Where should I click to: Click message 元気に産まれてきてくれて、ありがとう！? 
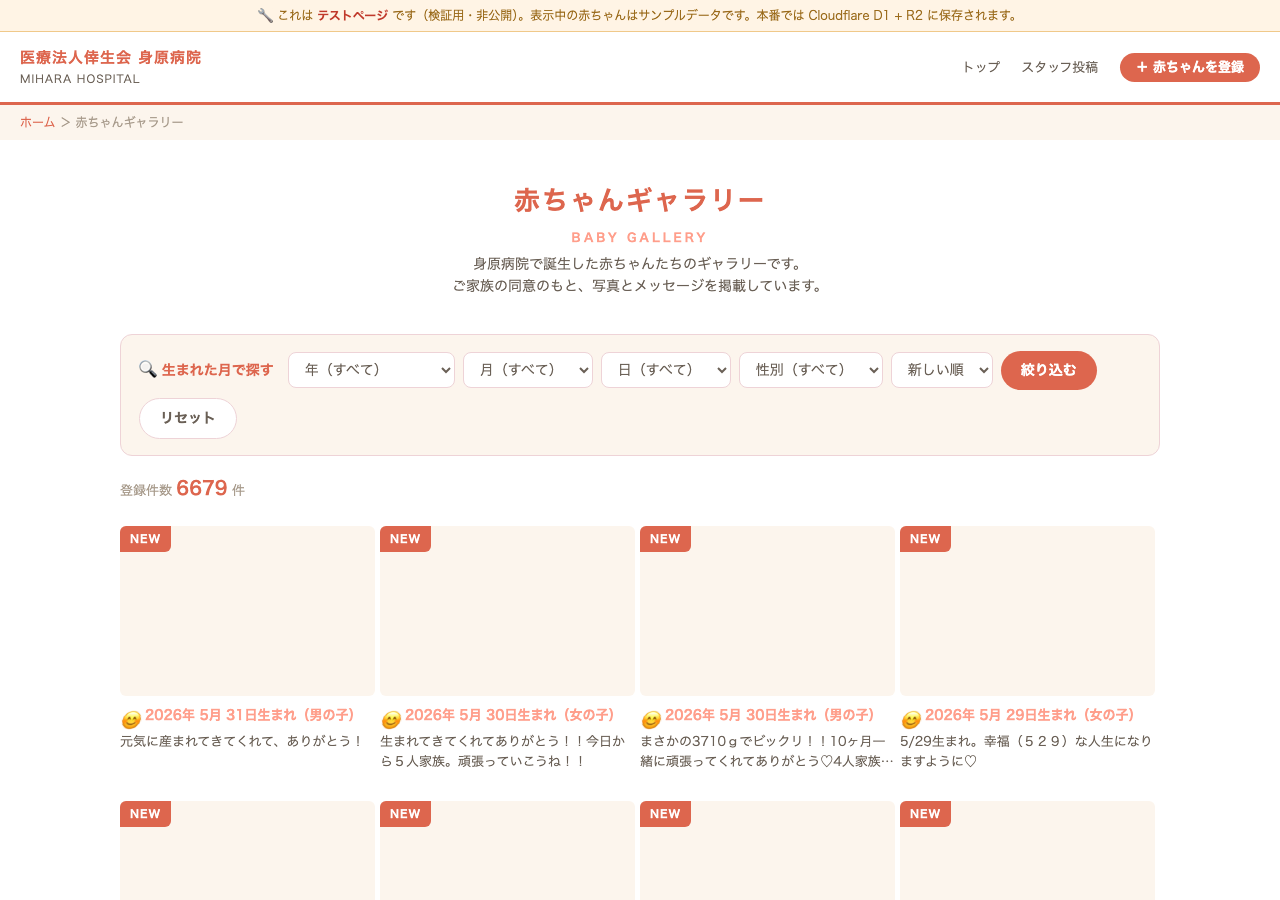242,741
